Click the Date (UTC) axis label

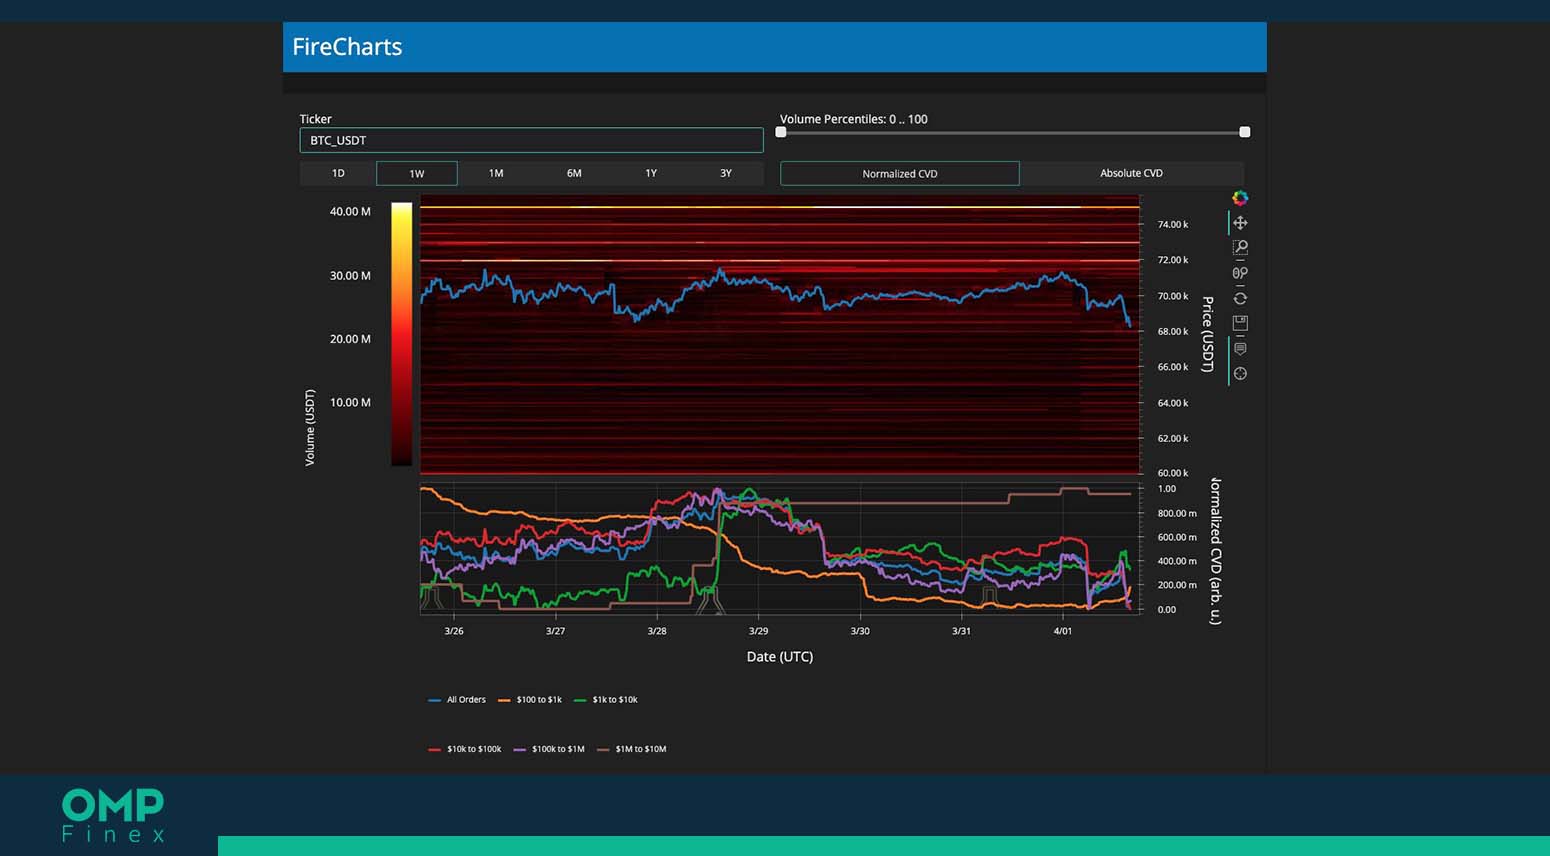point(780,657)
